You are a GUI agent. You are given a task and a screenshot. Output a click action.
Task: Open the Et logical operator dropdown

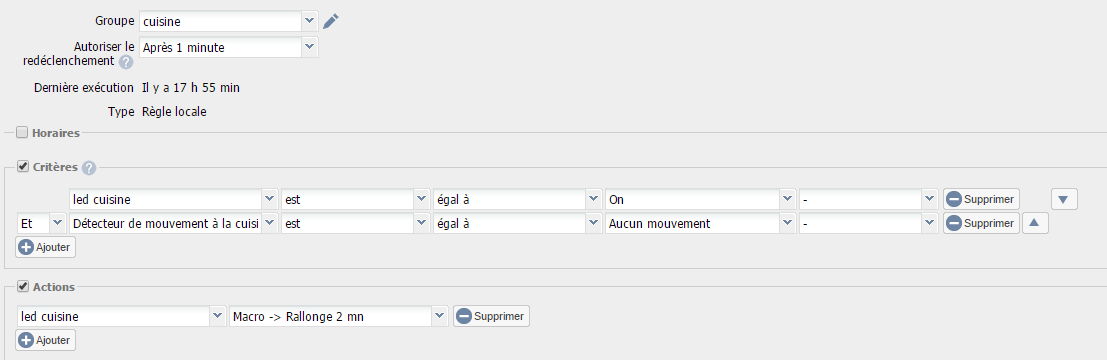tap(58, 223)
